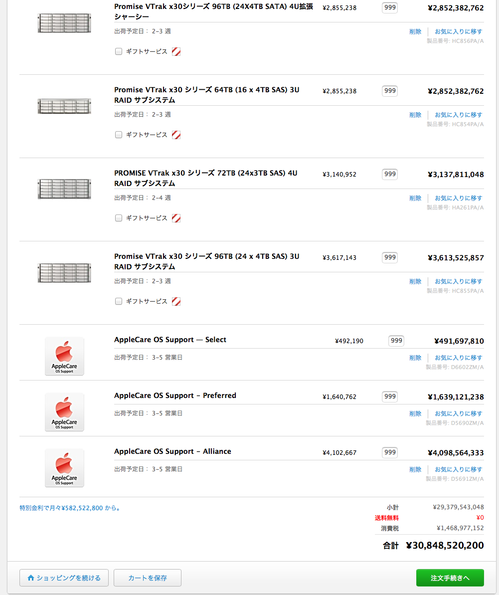Click the green checkout button
Viewport: 499px width, 595px height.
click(x=450, y=578)
